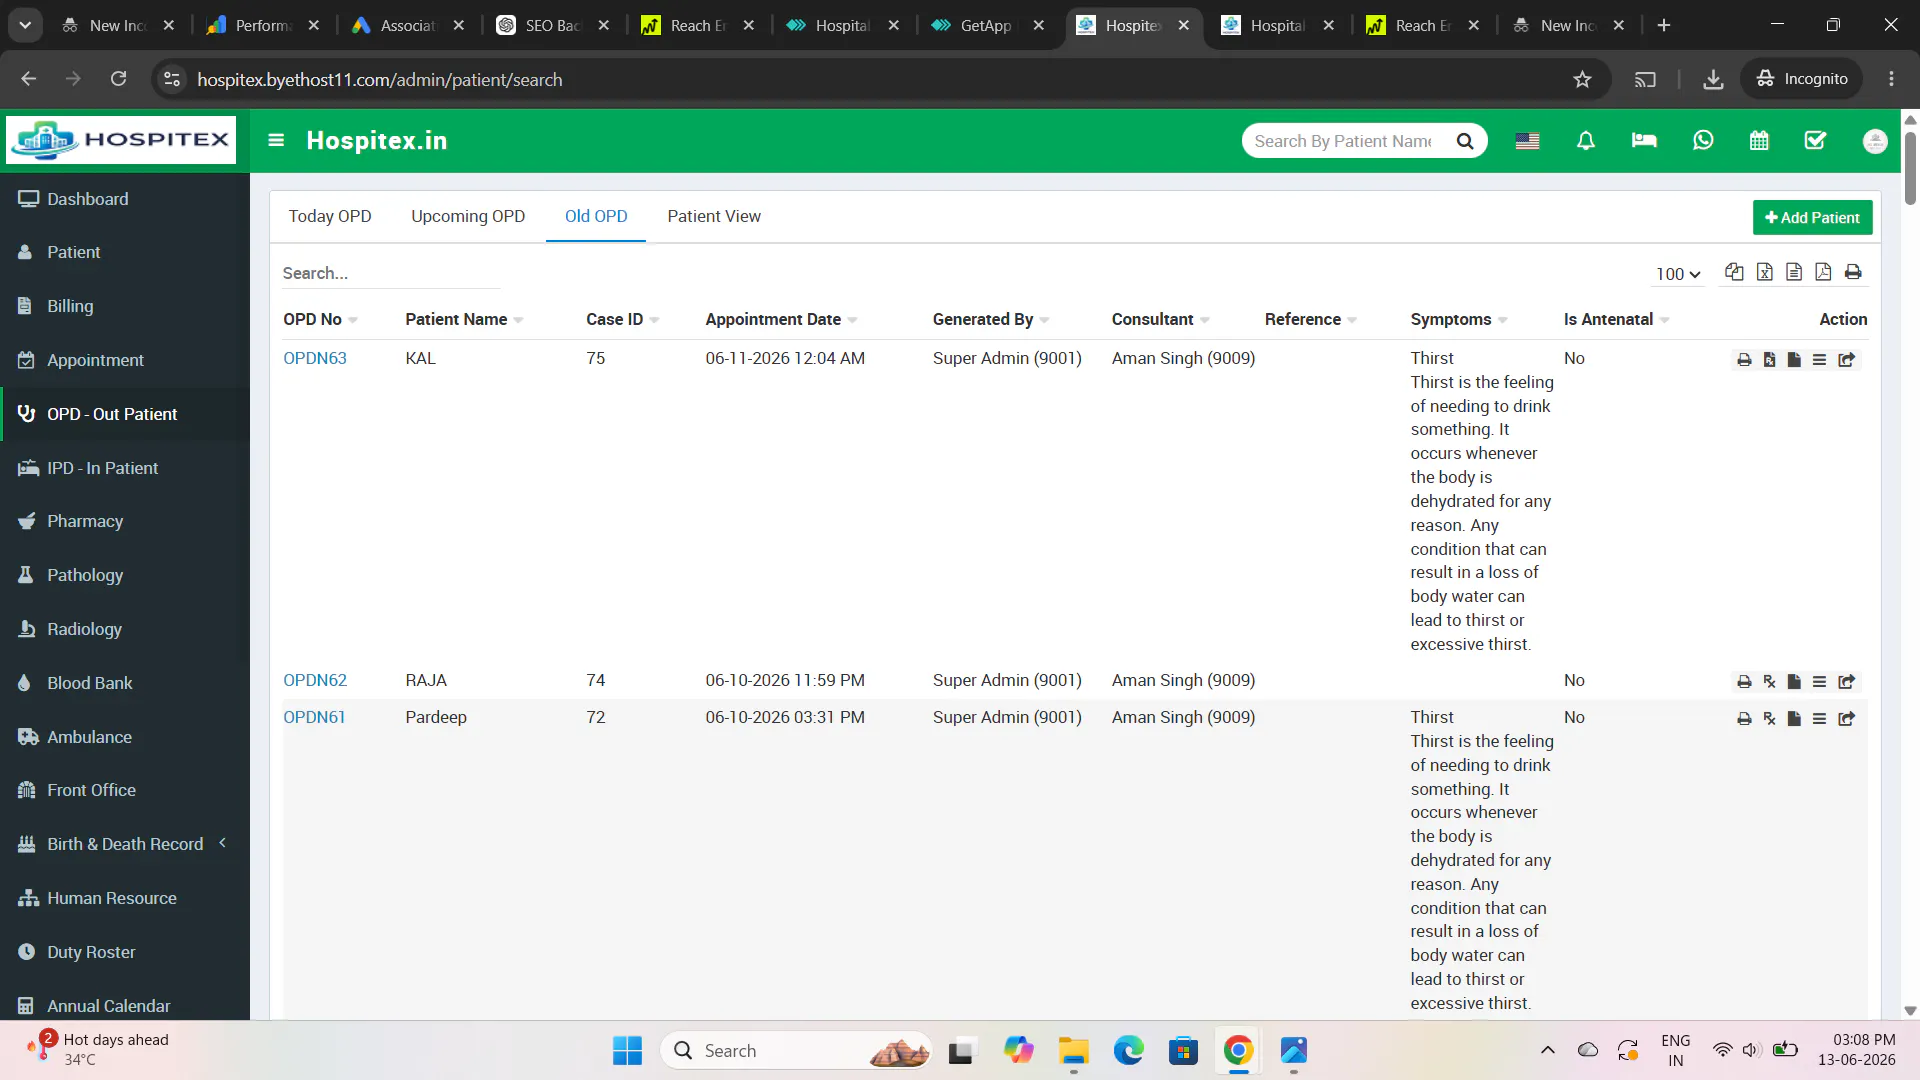Show details list icon for OPDN61
The width and height of the screenshot is (1920, 1080).
tap(1819, 719)
